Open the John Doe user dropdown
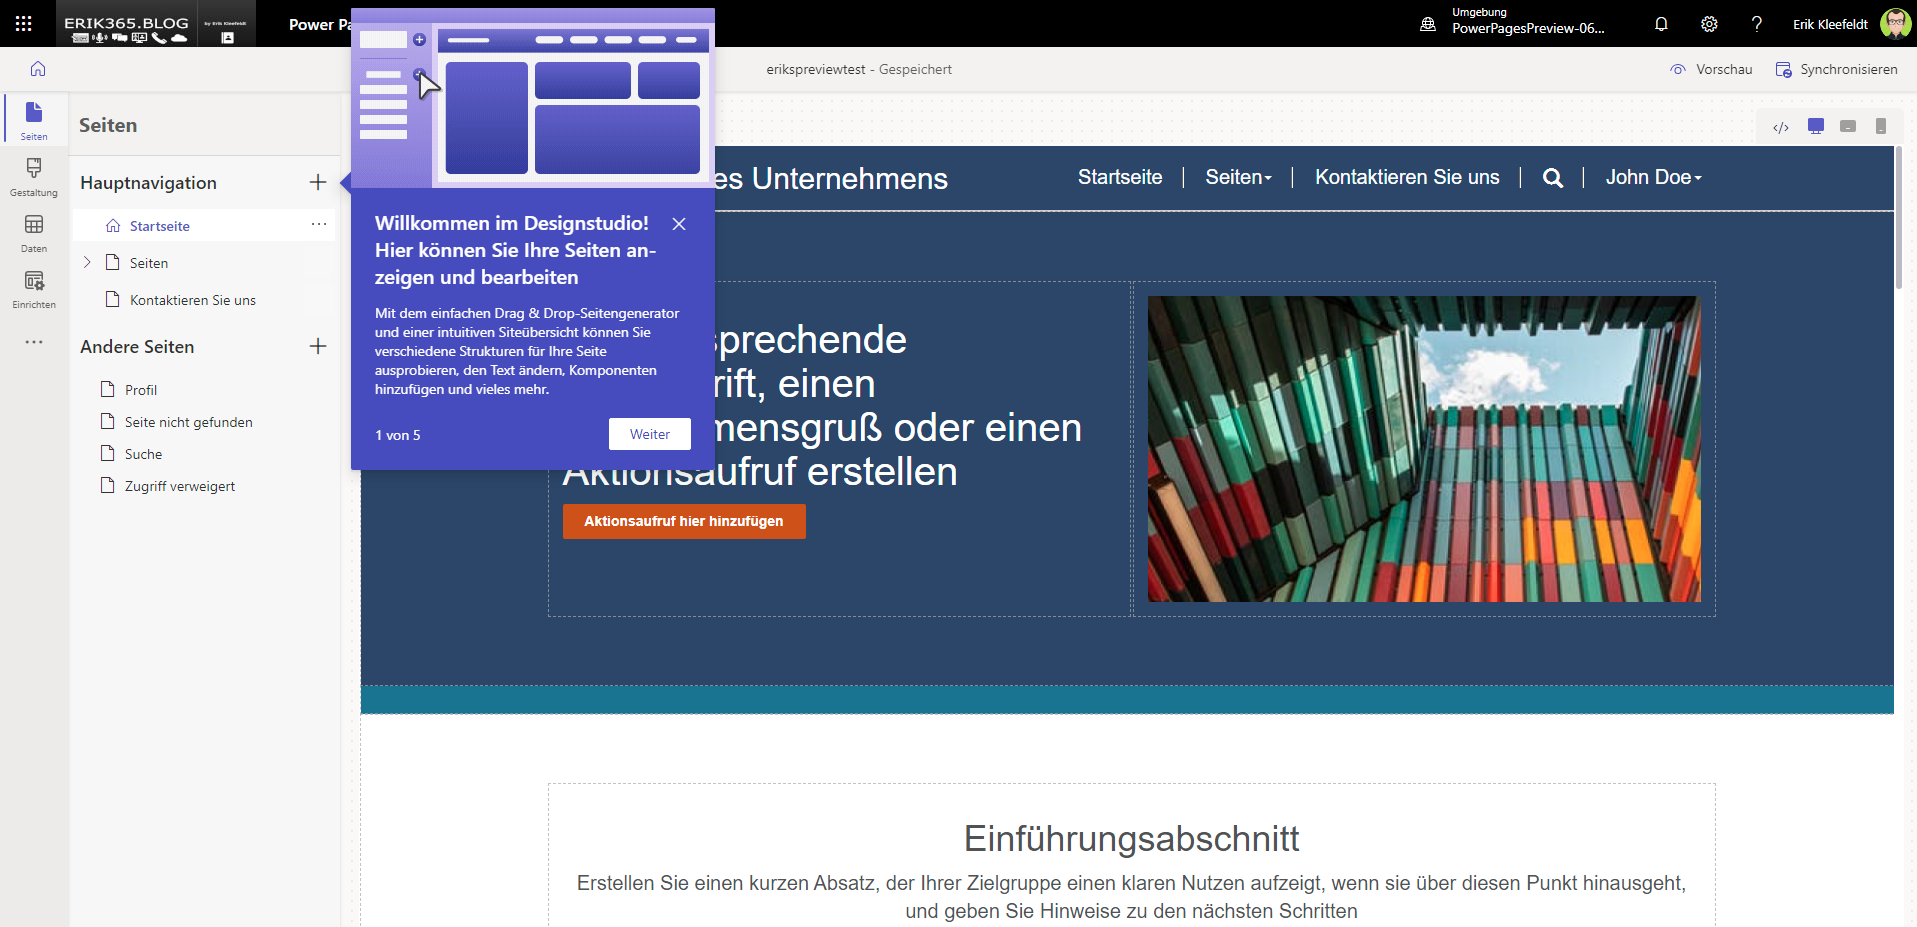 (1653, 177)
